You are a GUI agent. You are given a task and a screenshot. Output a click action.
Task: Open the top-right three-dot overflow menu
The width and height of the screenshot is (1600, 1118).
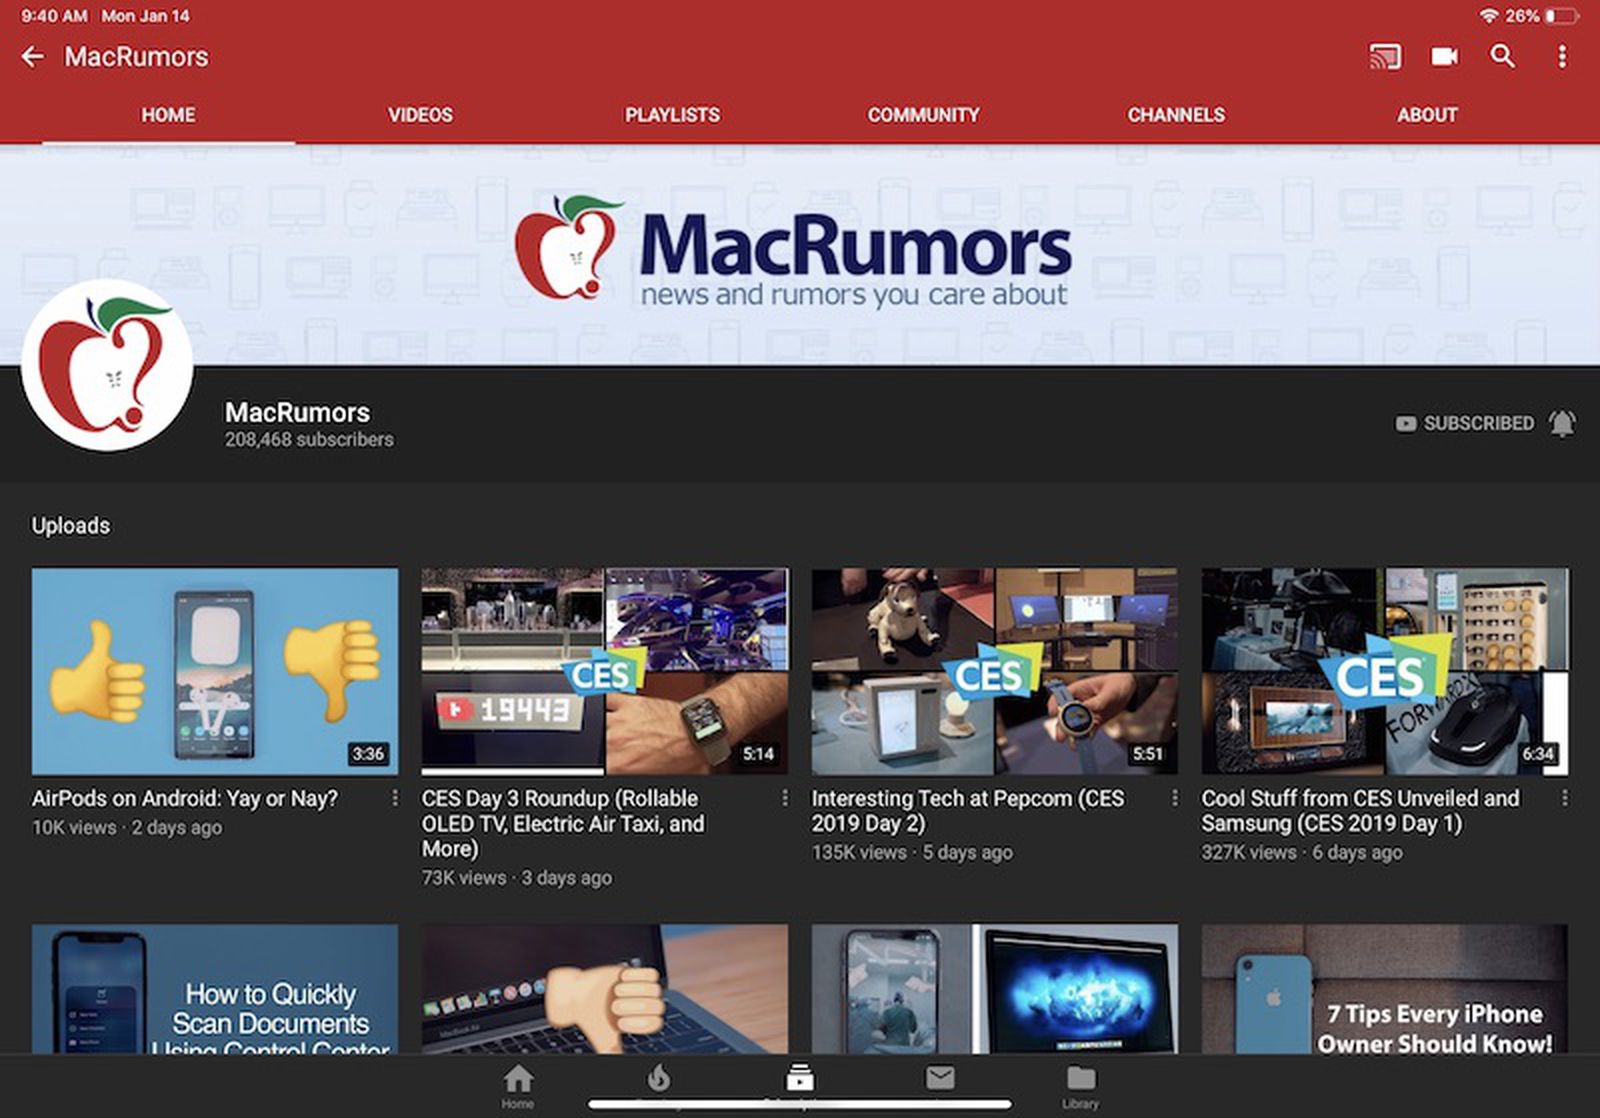1561,57
